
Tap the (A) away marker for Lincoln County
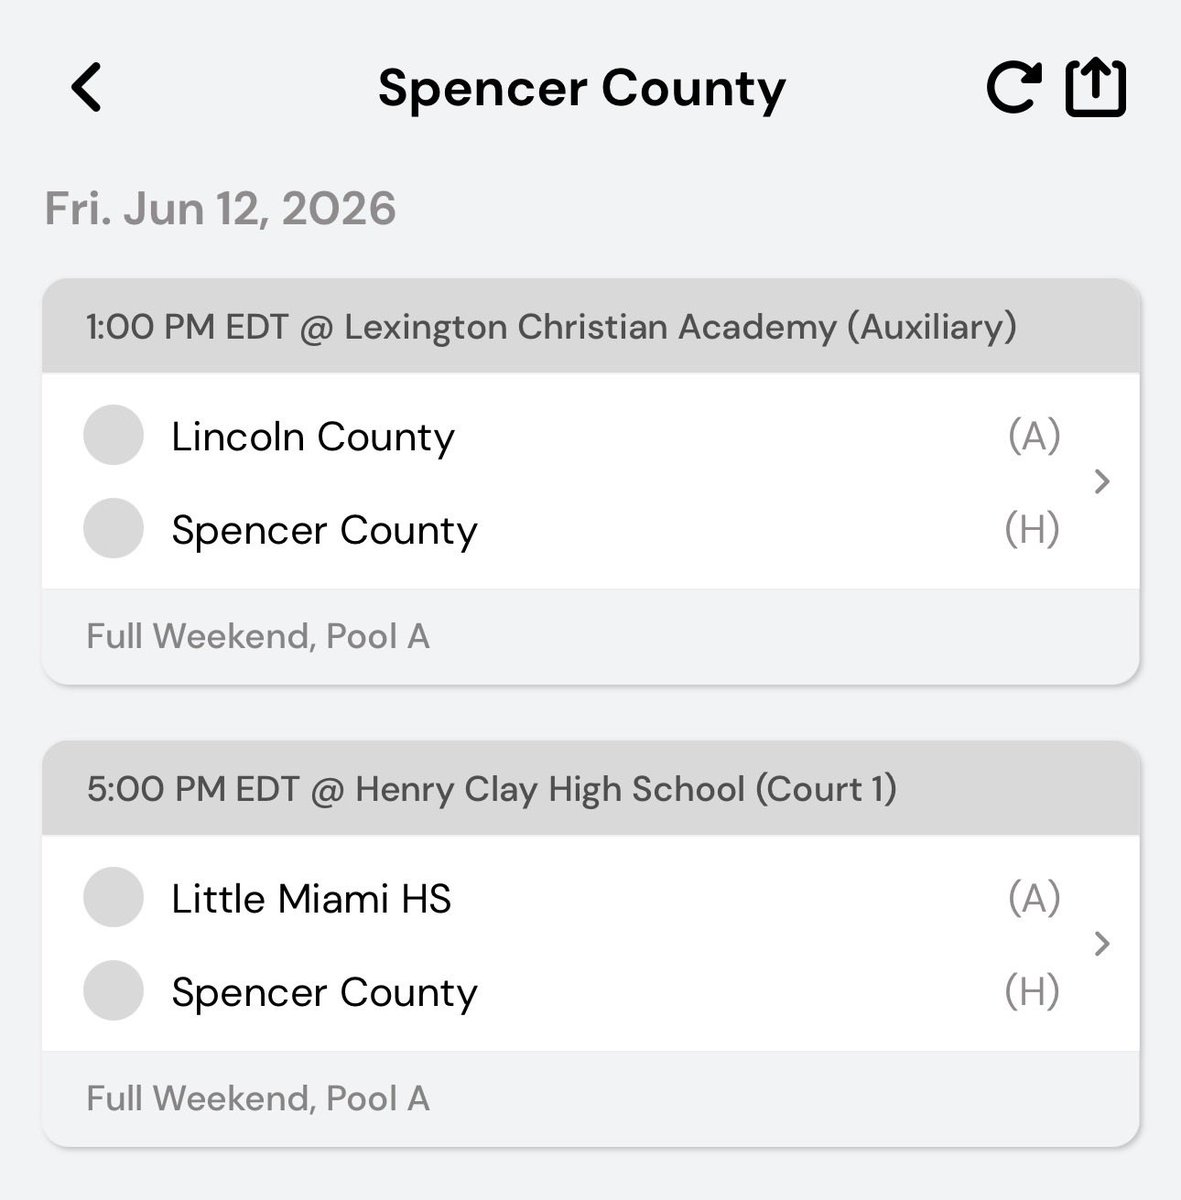[1034, 436]
